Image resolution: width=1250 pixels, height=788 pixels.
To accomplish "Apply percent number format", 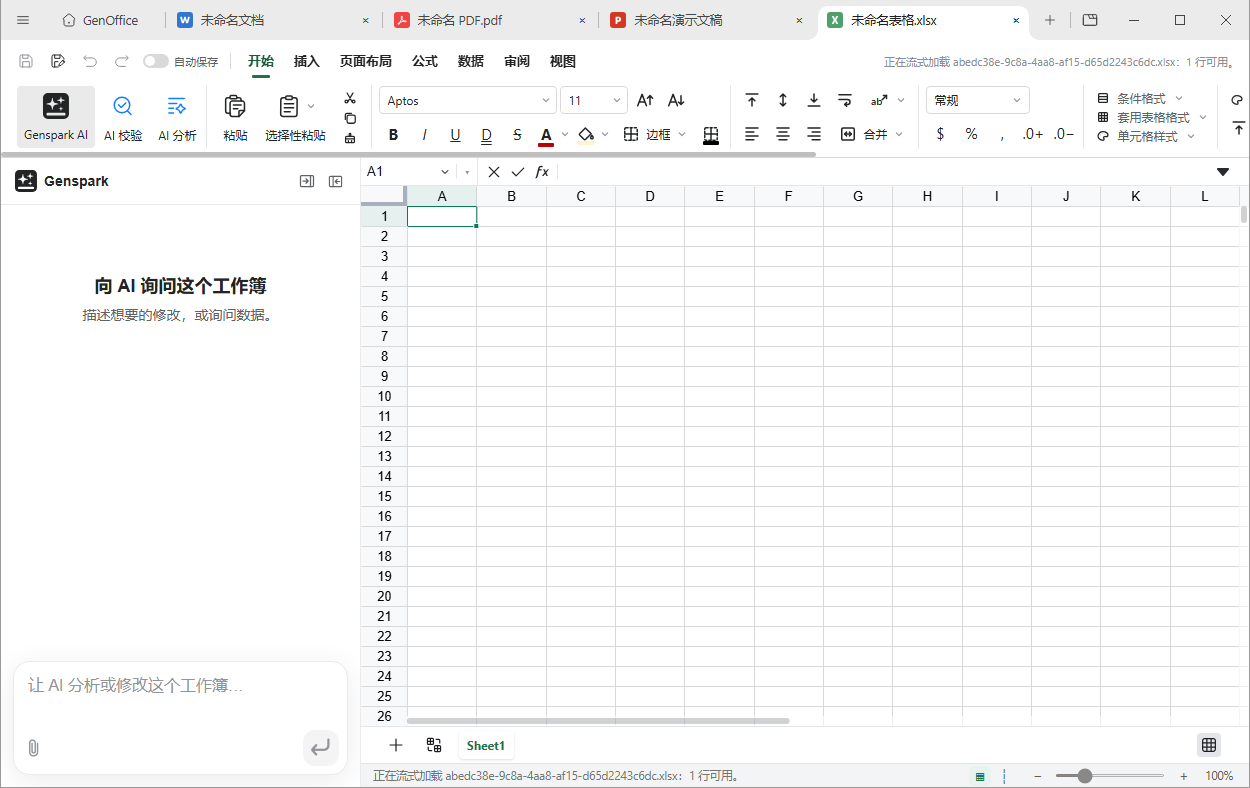I will [x=971, y=134].
